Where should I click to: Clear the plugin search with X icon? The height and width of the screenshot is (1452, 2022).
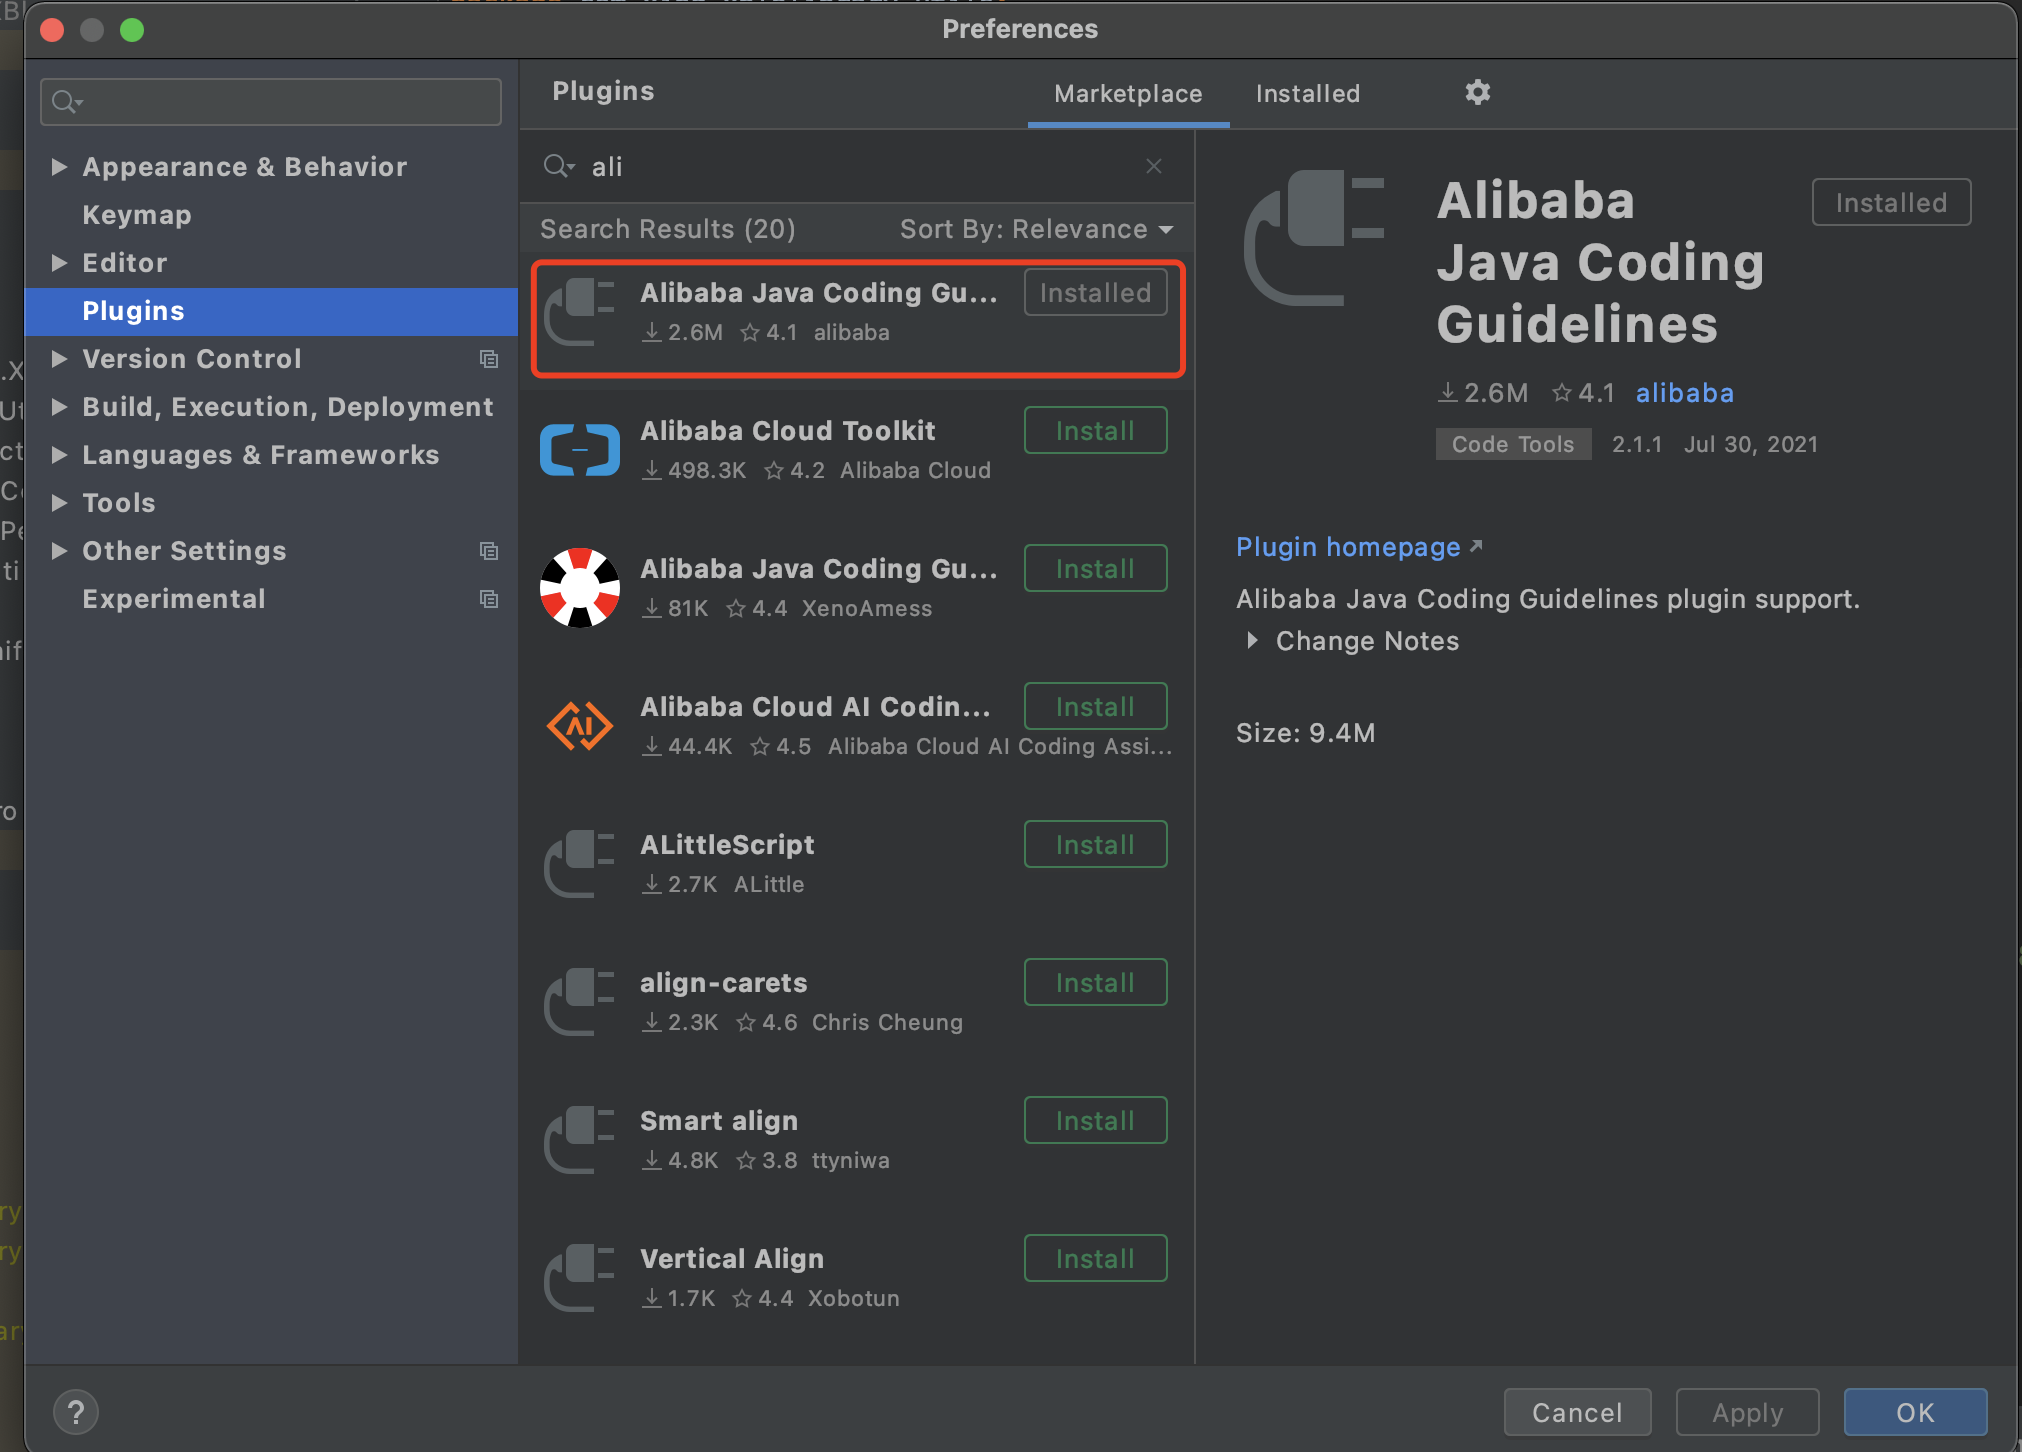coord(1153,166)
